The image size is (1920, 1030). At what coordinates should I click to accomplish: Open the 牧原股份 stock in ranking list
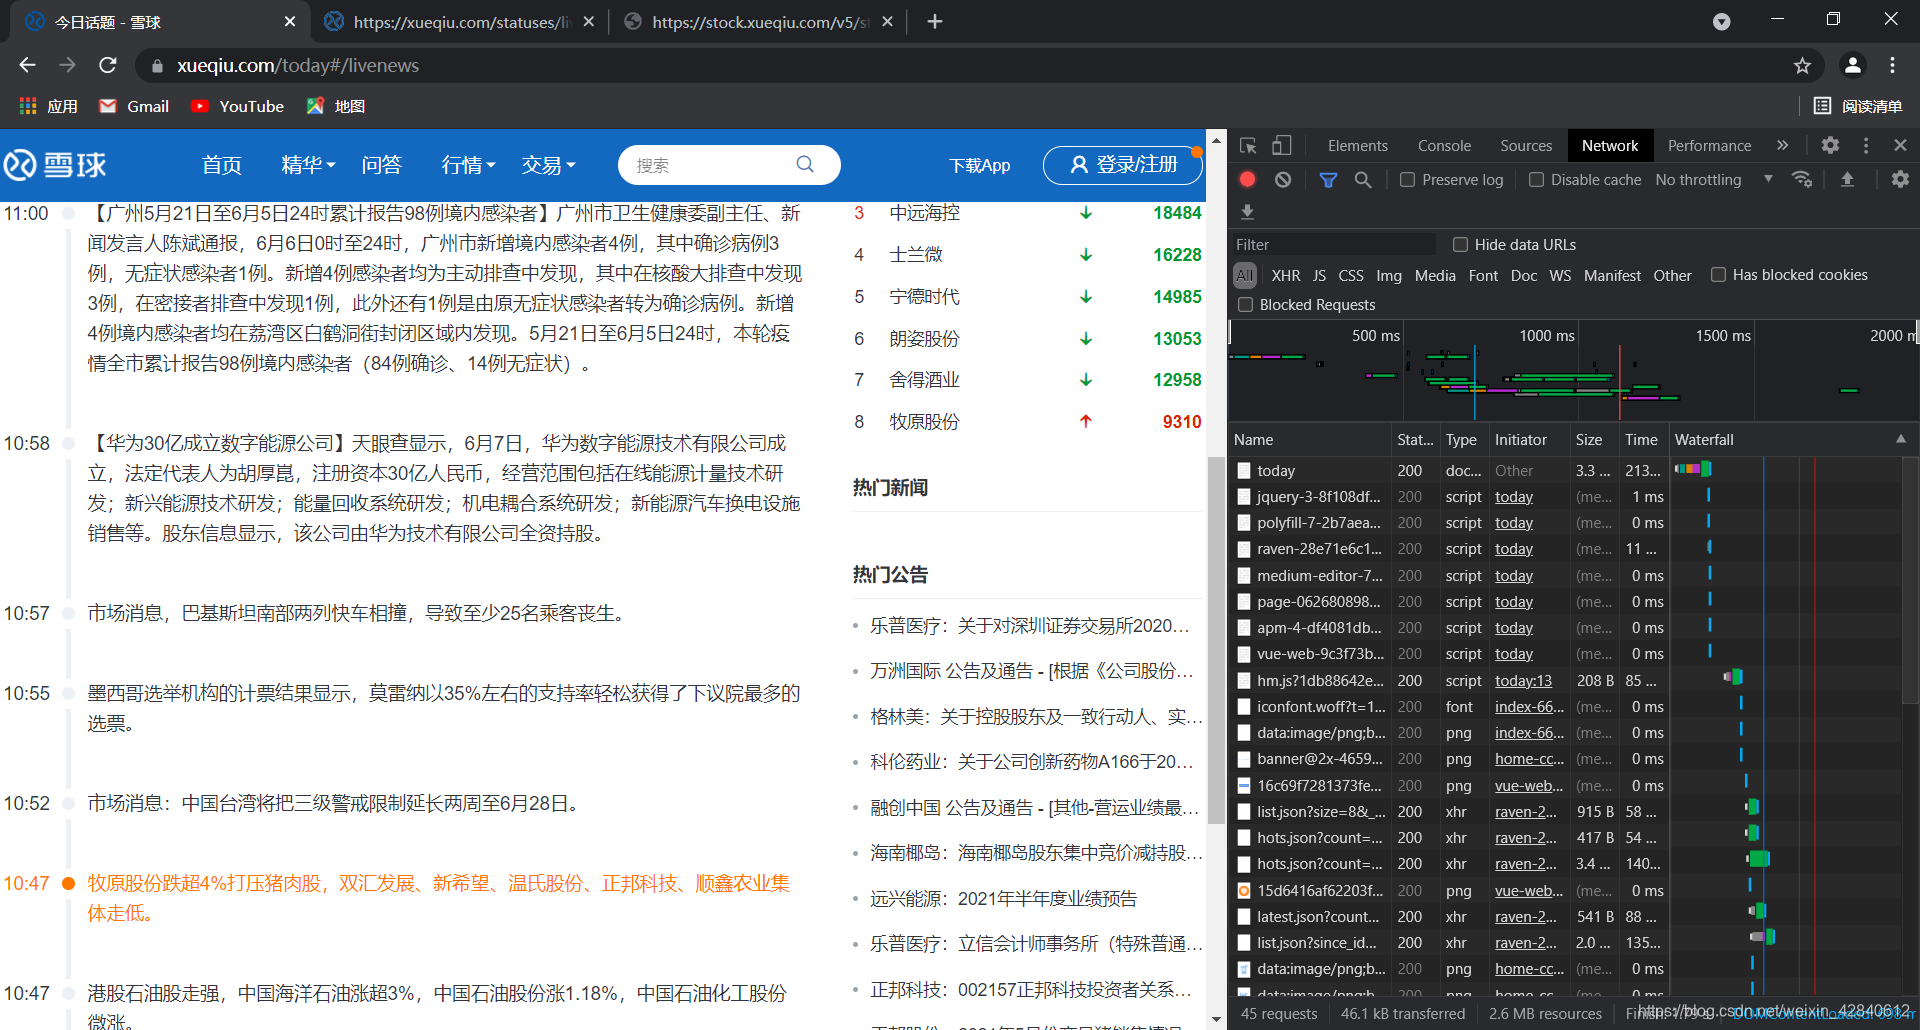[x=924, y=422]
